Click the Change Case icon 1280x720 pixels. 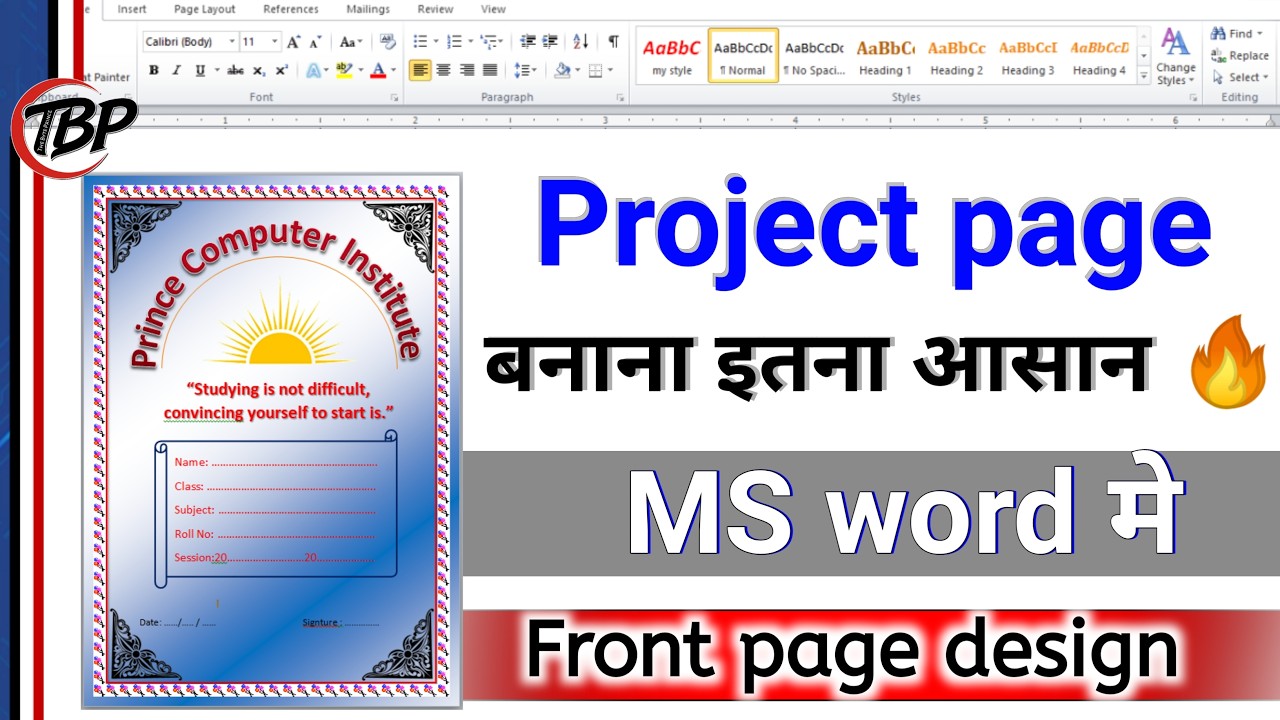[x=350, y=42]
